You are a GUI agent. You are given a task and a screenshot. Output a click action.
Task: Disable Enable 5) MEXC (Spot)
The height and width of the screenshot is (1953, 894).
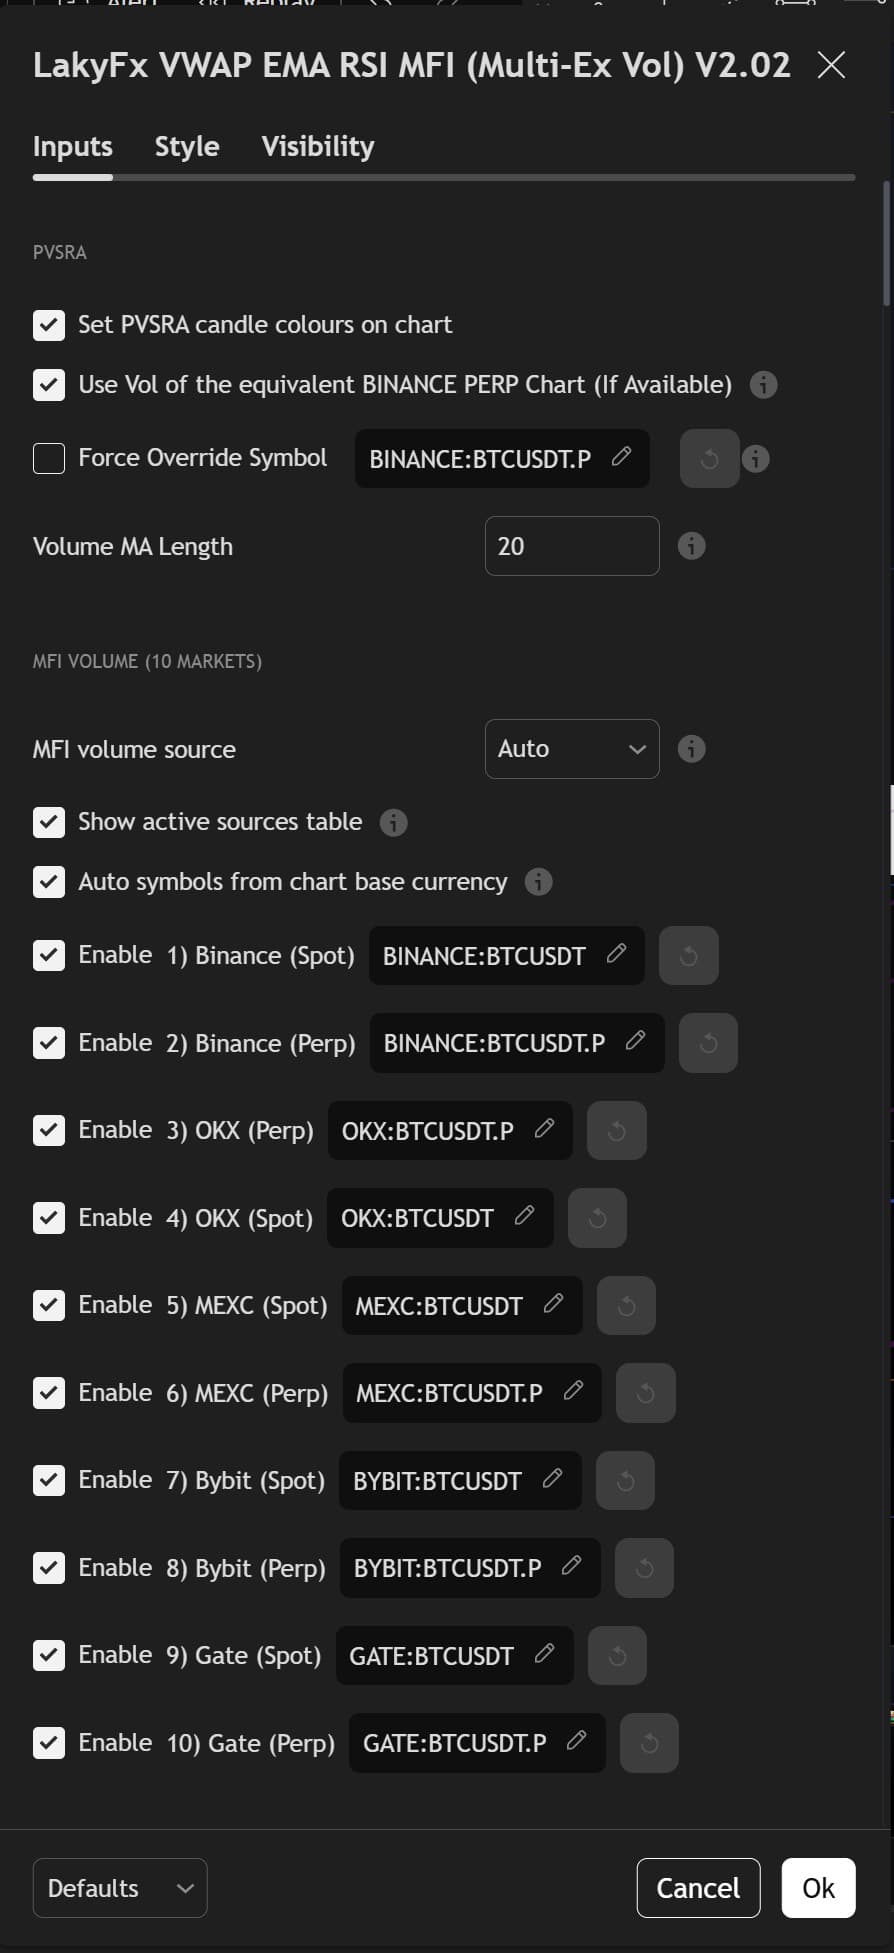pyautogui.click(x=49, y=1305)
